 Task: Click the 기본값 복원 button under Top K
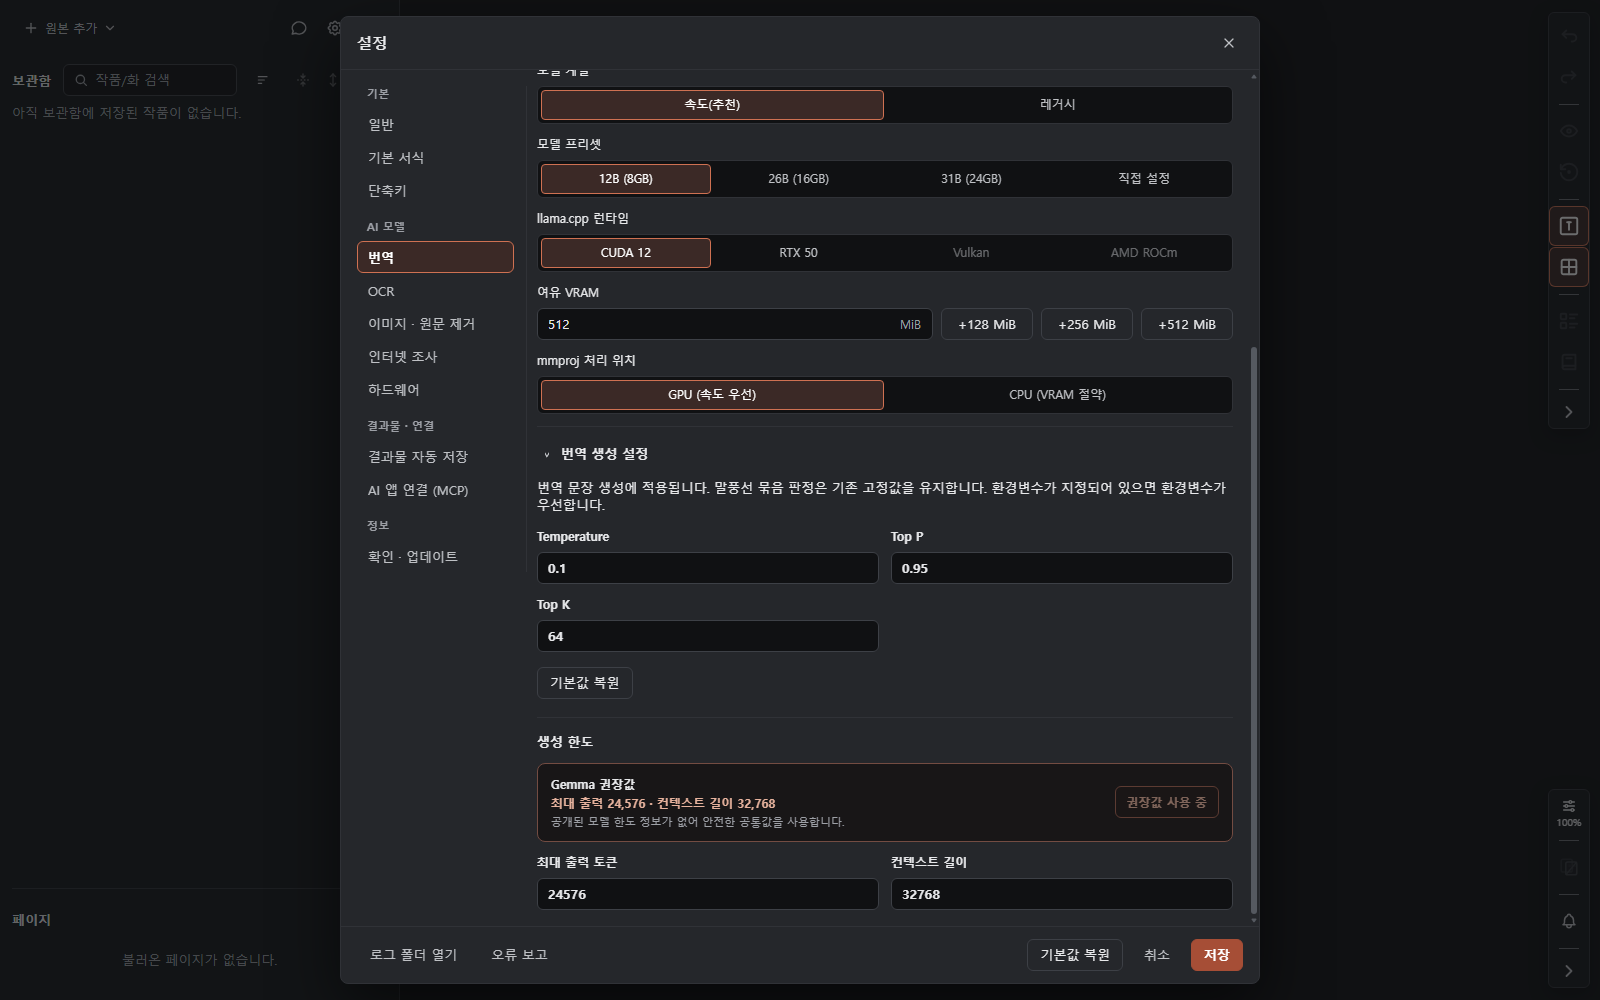(585, 683)
